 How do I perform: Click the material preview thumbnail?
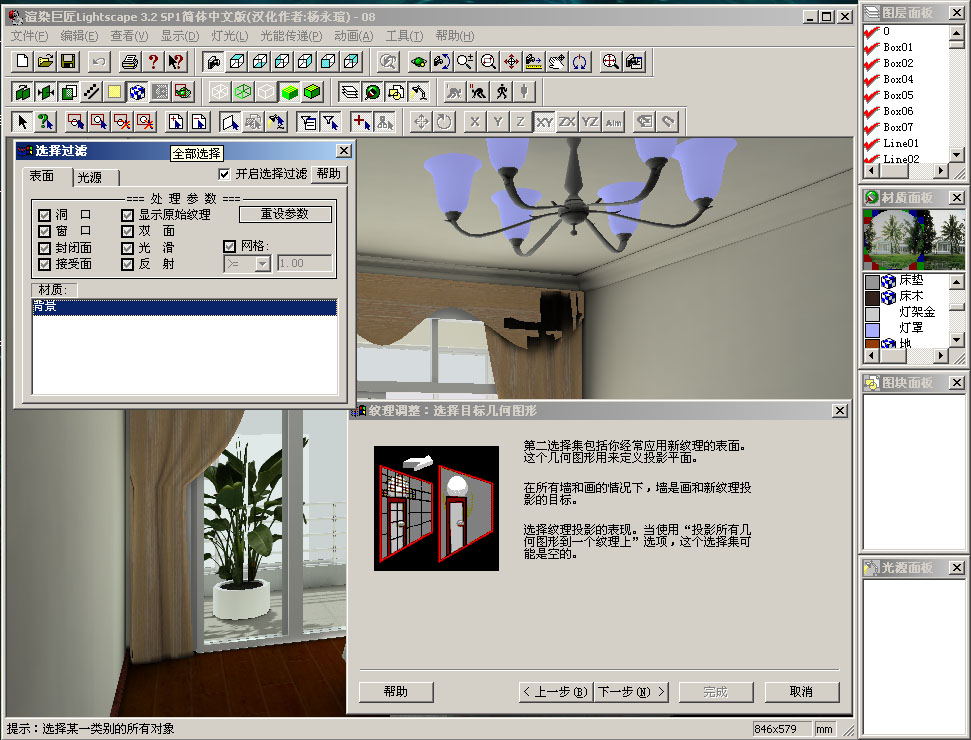click(913, 239)
